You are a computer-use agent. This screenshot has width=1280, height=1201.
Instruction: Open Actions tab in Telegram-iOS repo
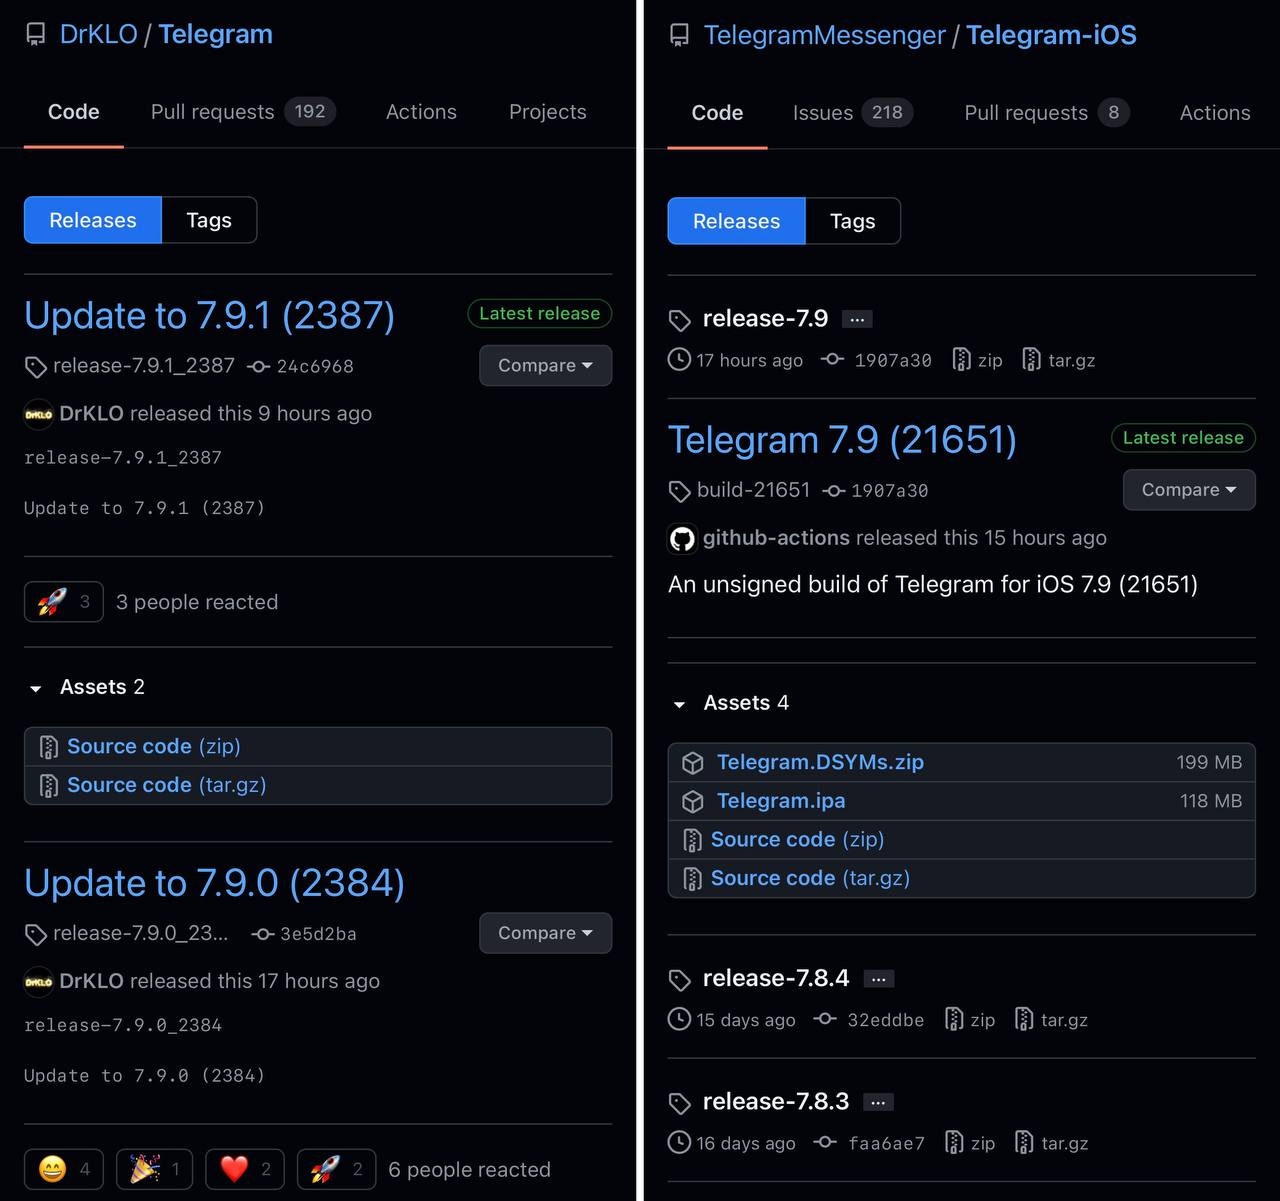coord(1215,113)
